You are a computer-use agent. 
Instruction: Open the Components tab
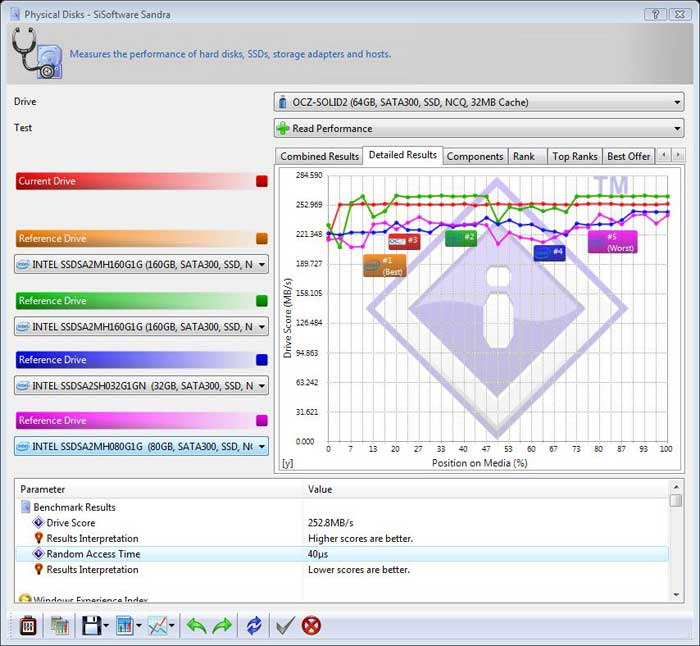[475, 156]
